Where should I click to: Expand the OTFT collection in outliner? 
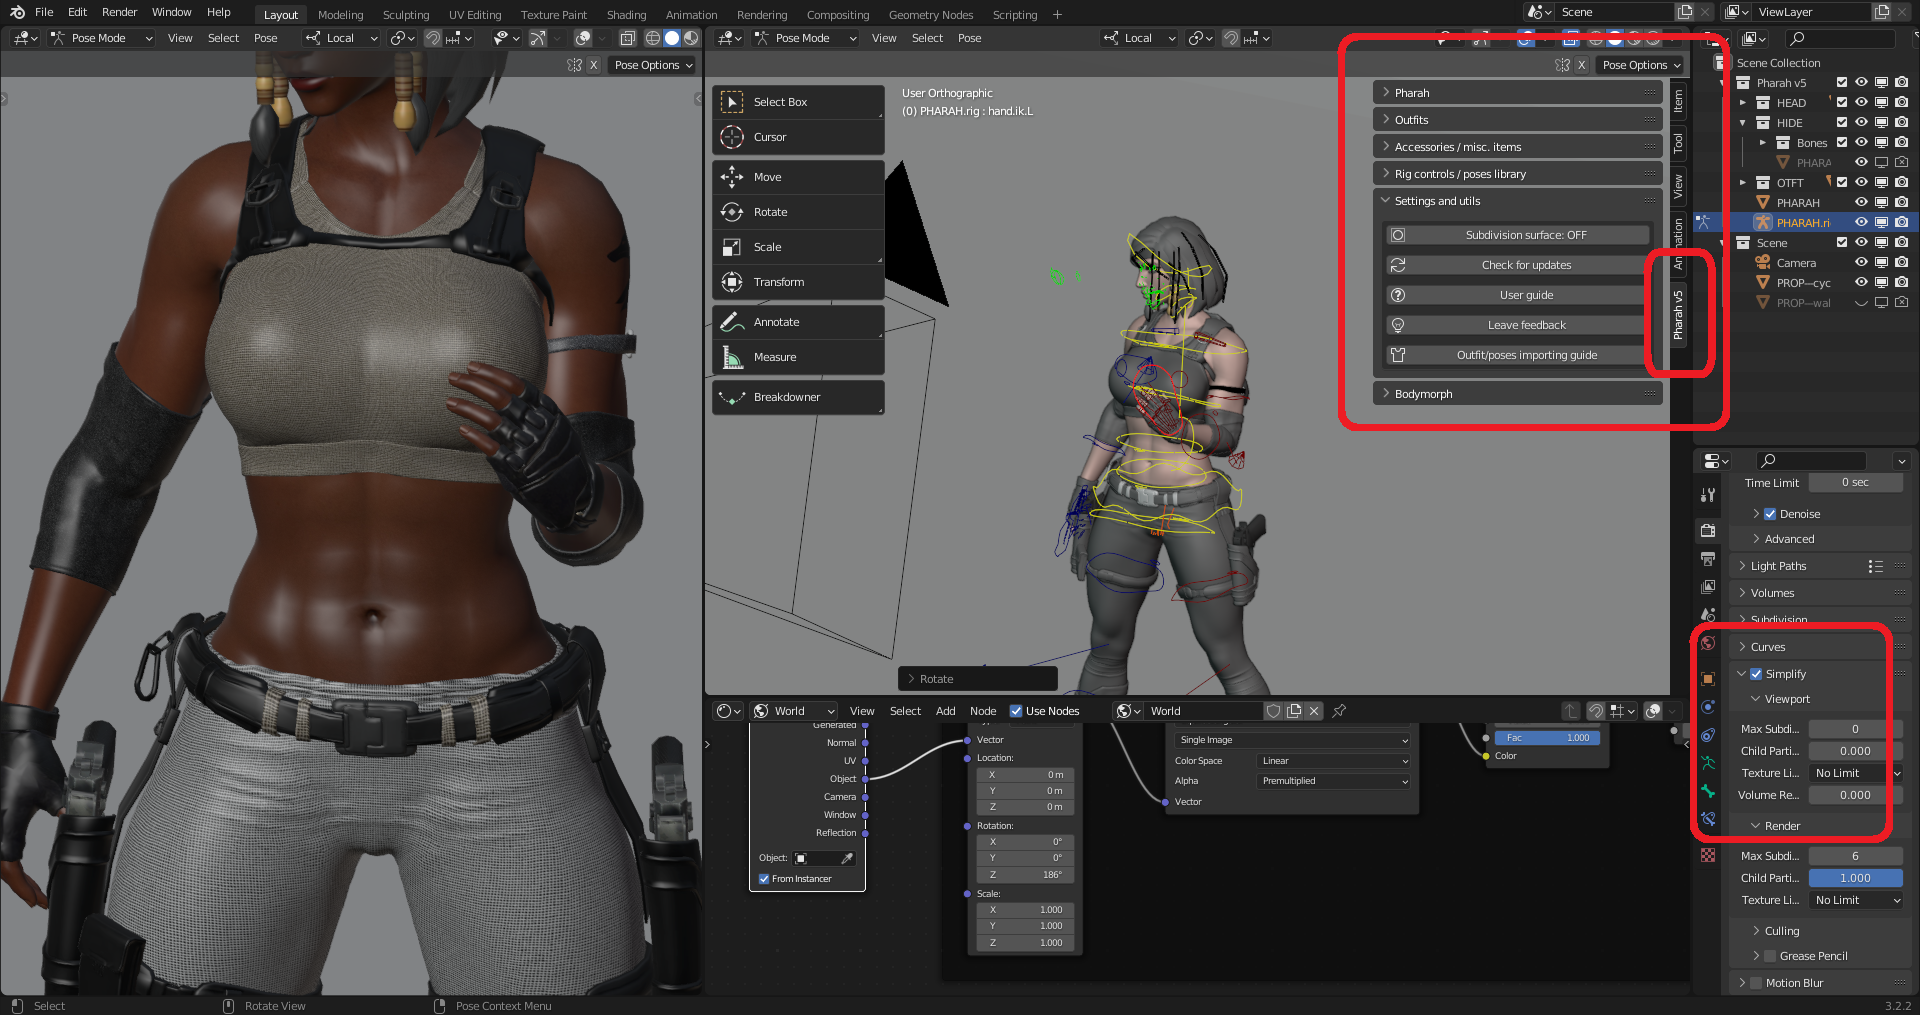(1743, 183)
